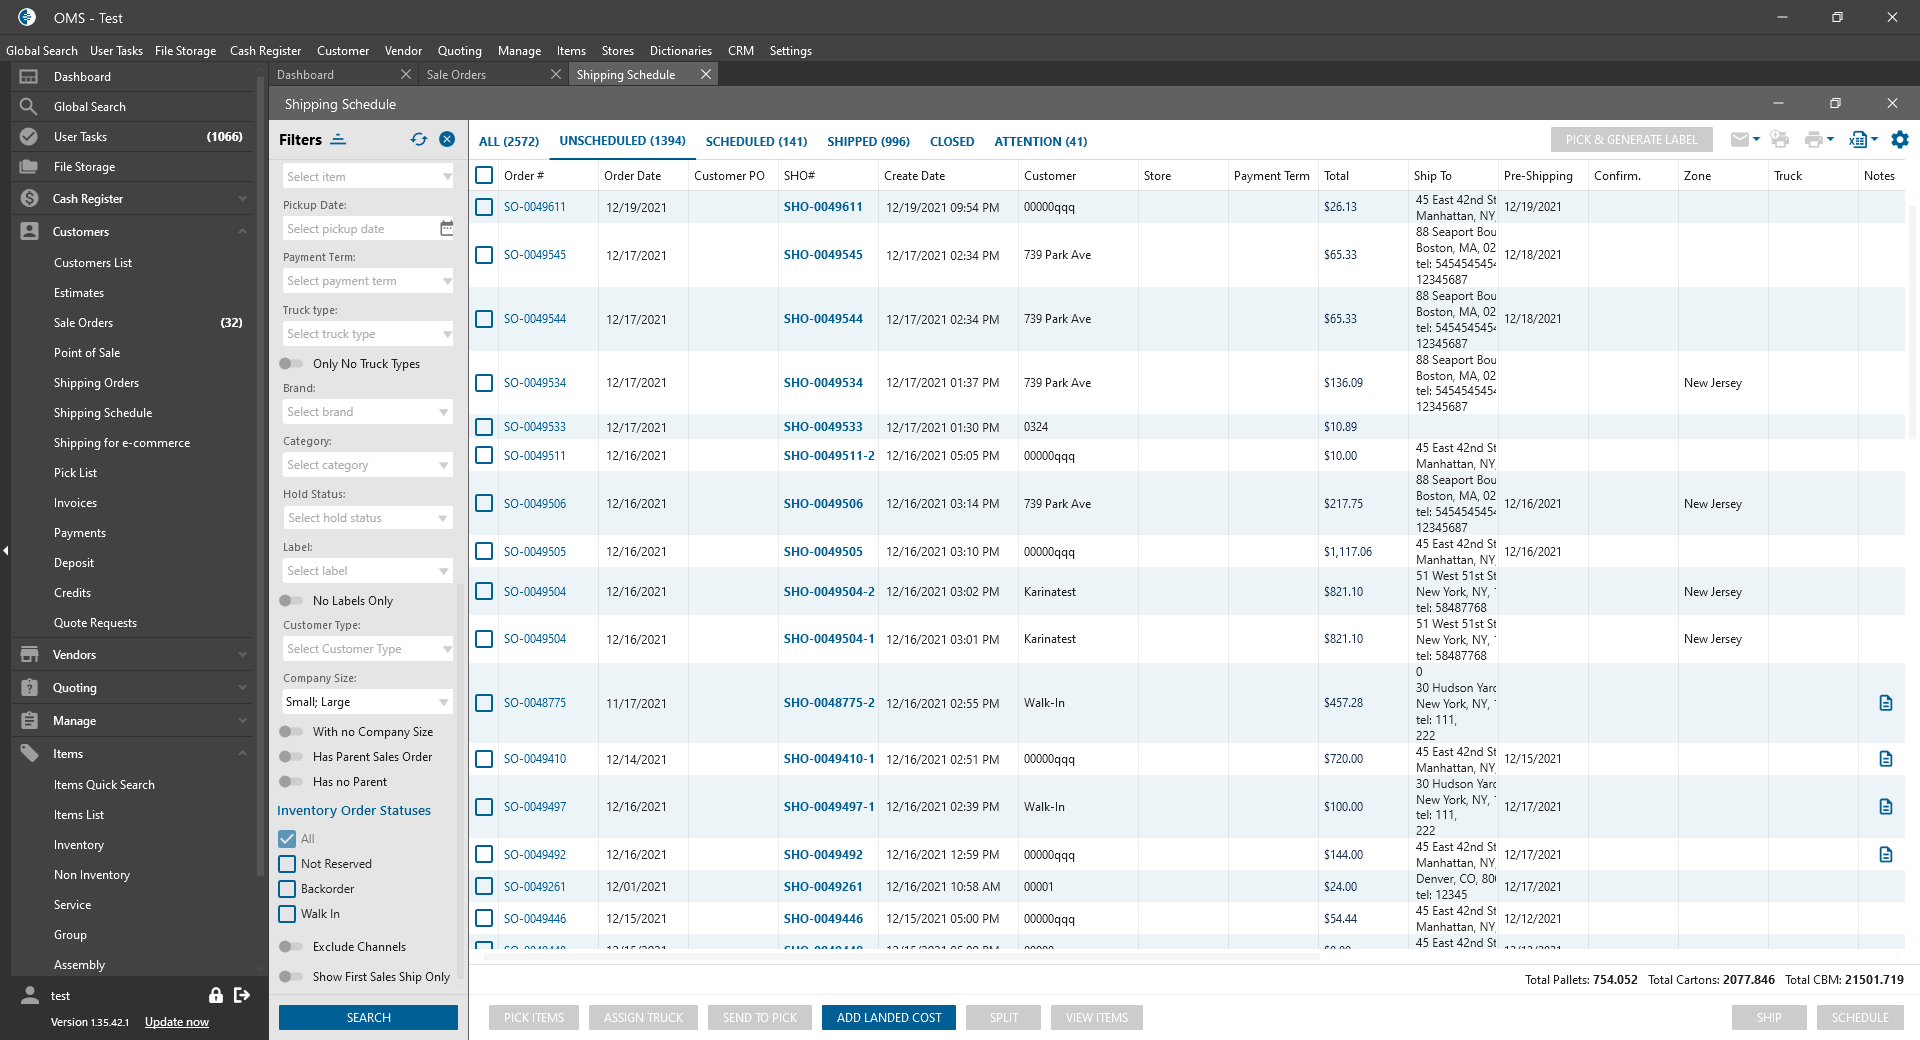Click the ADD LANDED COST button
Screen dimensions: 1920x1040
pos(888,1018)
